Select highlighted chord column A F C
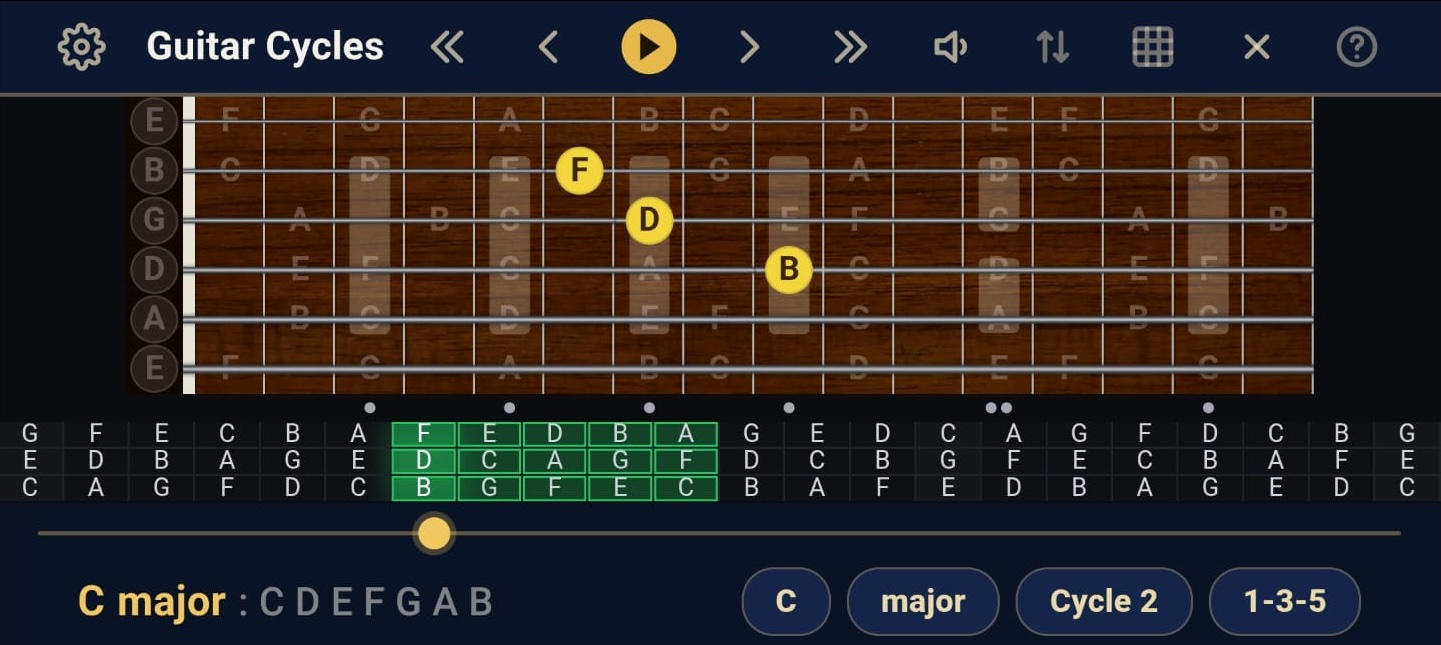Screen dimensions: 1441x645 [x=686, y=461]
